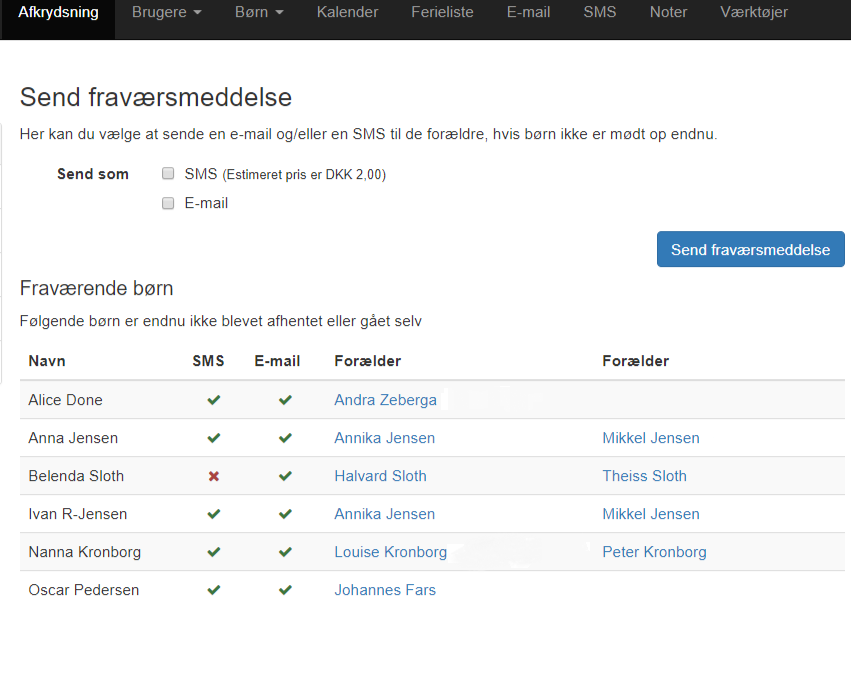Visit Peter Kronborg parent link
The width and height of the screenshot is (851, 688).
pyautogui.click(x=655, y=552)
